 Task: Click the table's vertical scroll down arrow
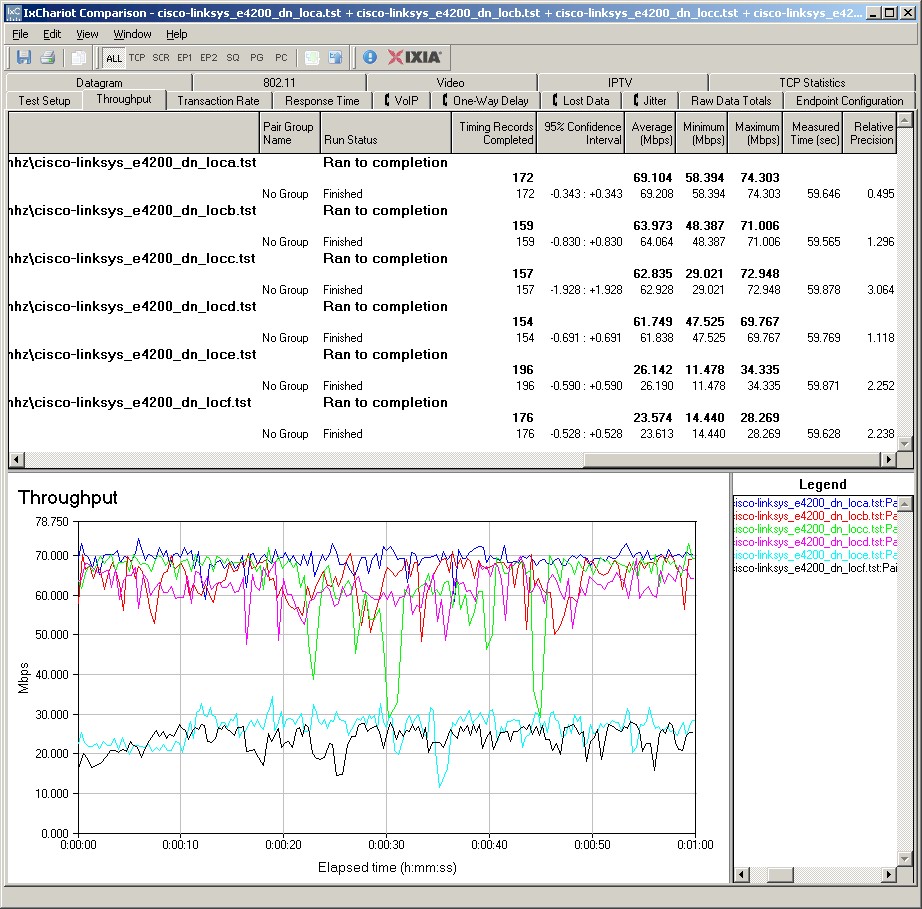tap(904, 444)
